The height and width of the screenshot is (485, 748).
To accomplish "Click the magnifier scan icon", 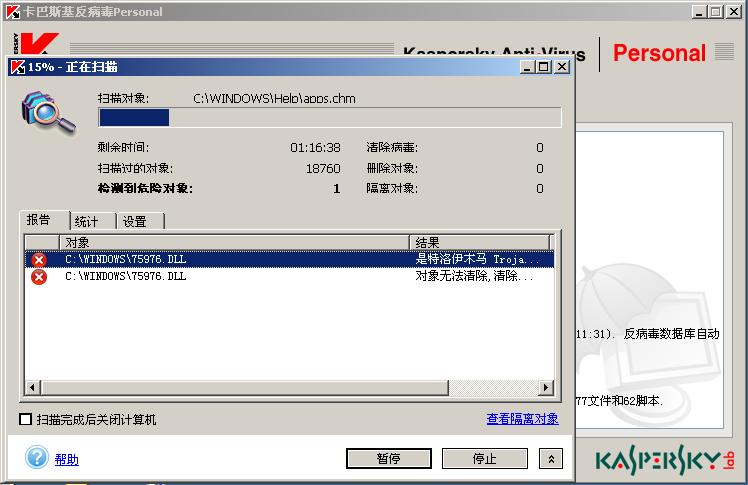I will (x=49, y=113).
